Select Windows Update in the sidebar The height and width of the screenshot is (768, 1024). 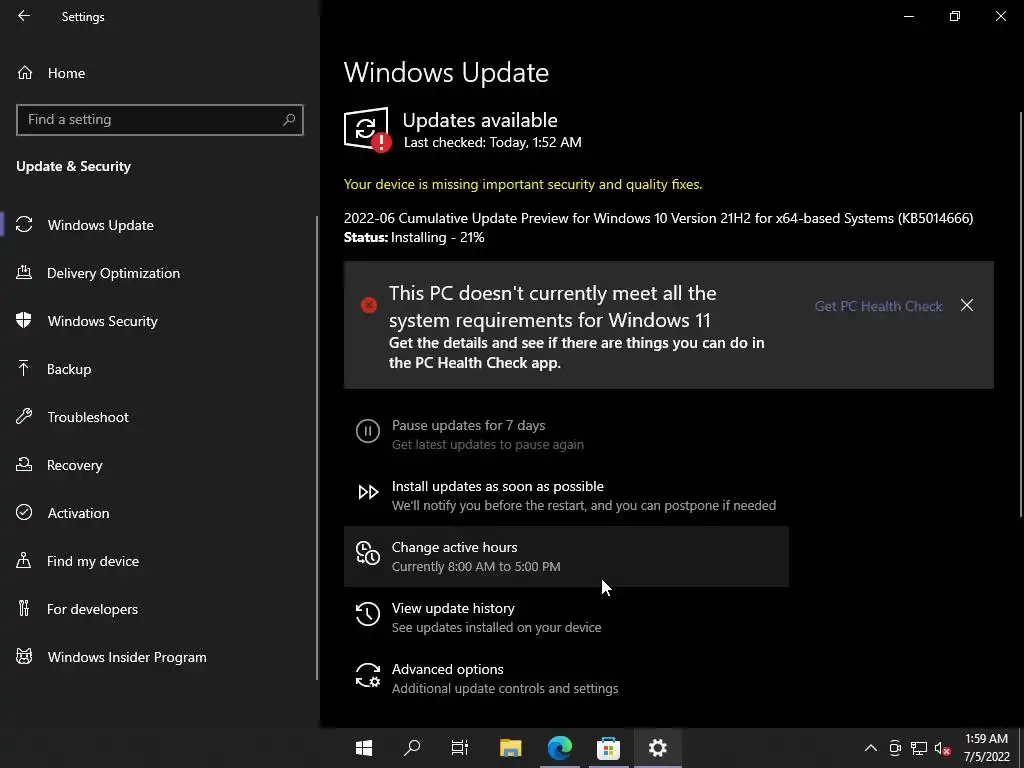[159, 225]
